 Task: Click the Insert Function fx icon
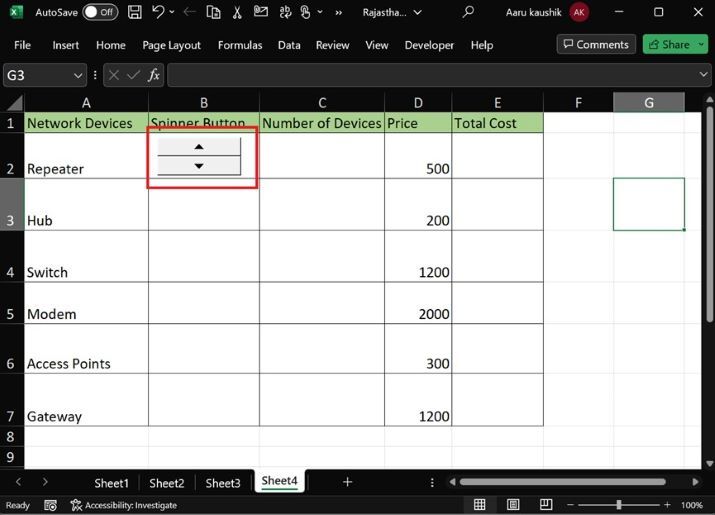[154, 76]
